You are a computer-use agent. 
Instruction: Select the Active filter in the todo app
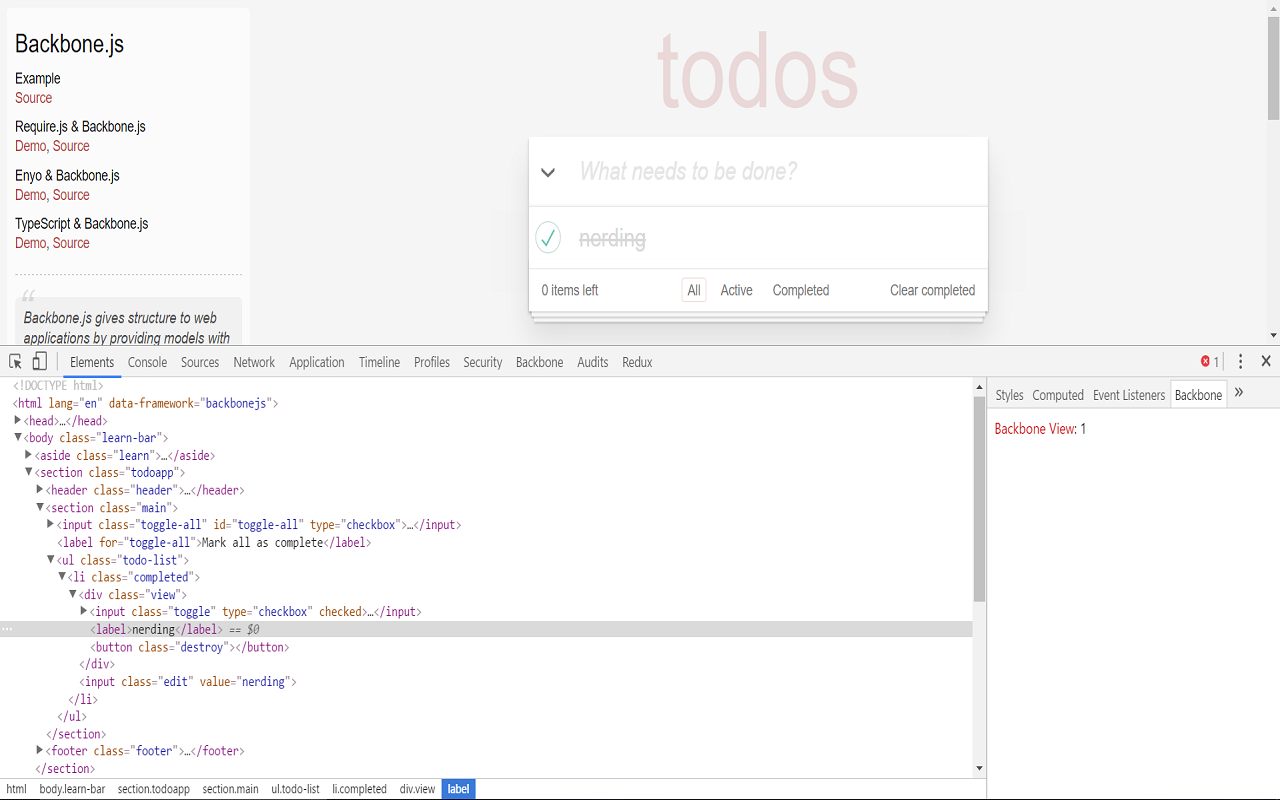736,290
